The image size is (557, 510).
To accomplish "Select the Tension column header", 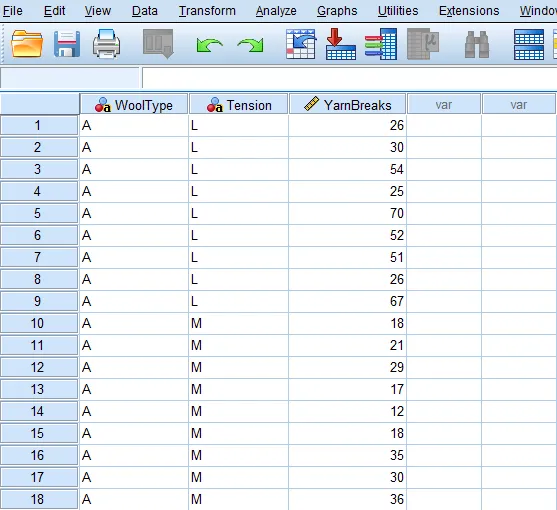I will 238,104.
